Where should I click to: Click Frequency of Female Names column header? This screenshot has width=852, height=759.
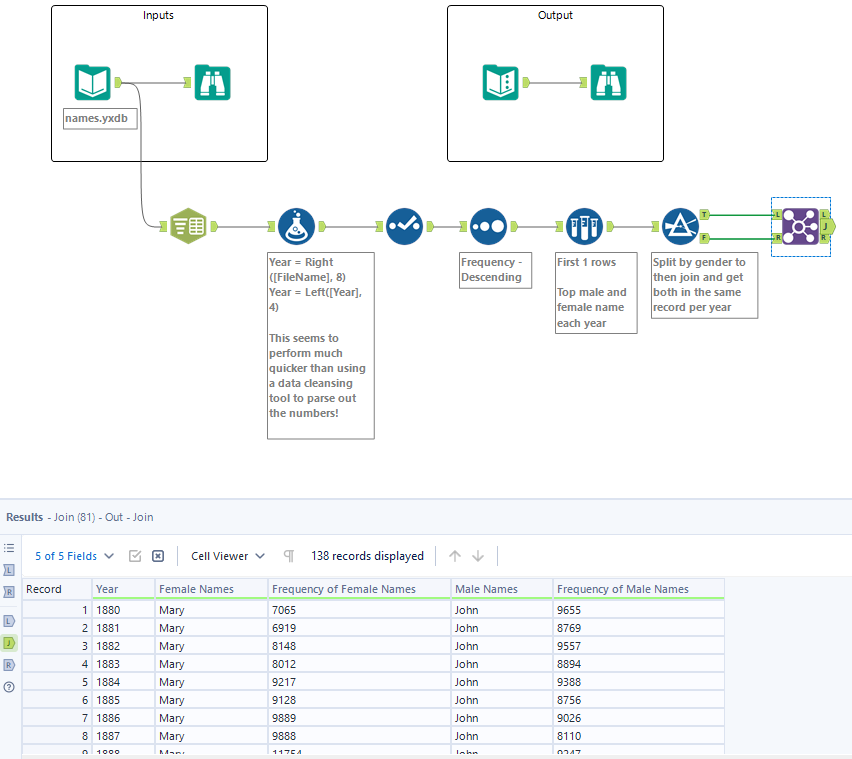(359, 589)
